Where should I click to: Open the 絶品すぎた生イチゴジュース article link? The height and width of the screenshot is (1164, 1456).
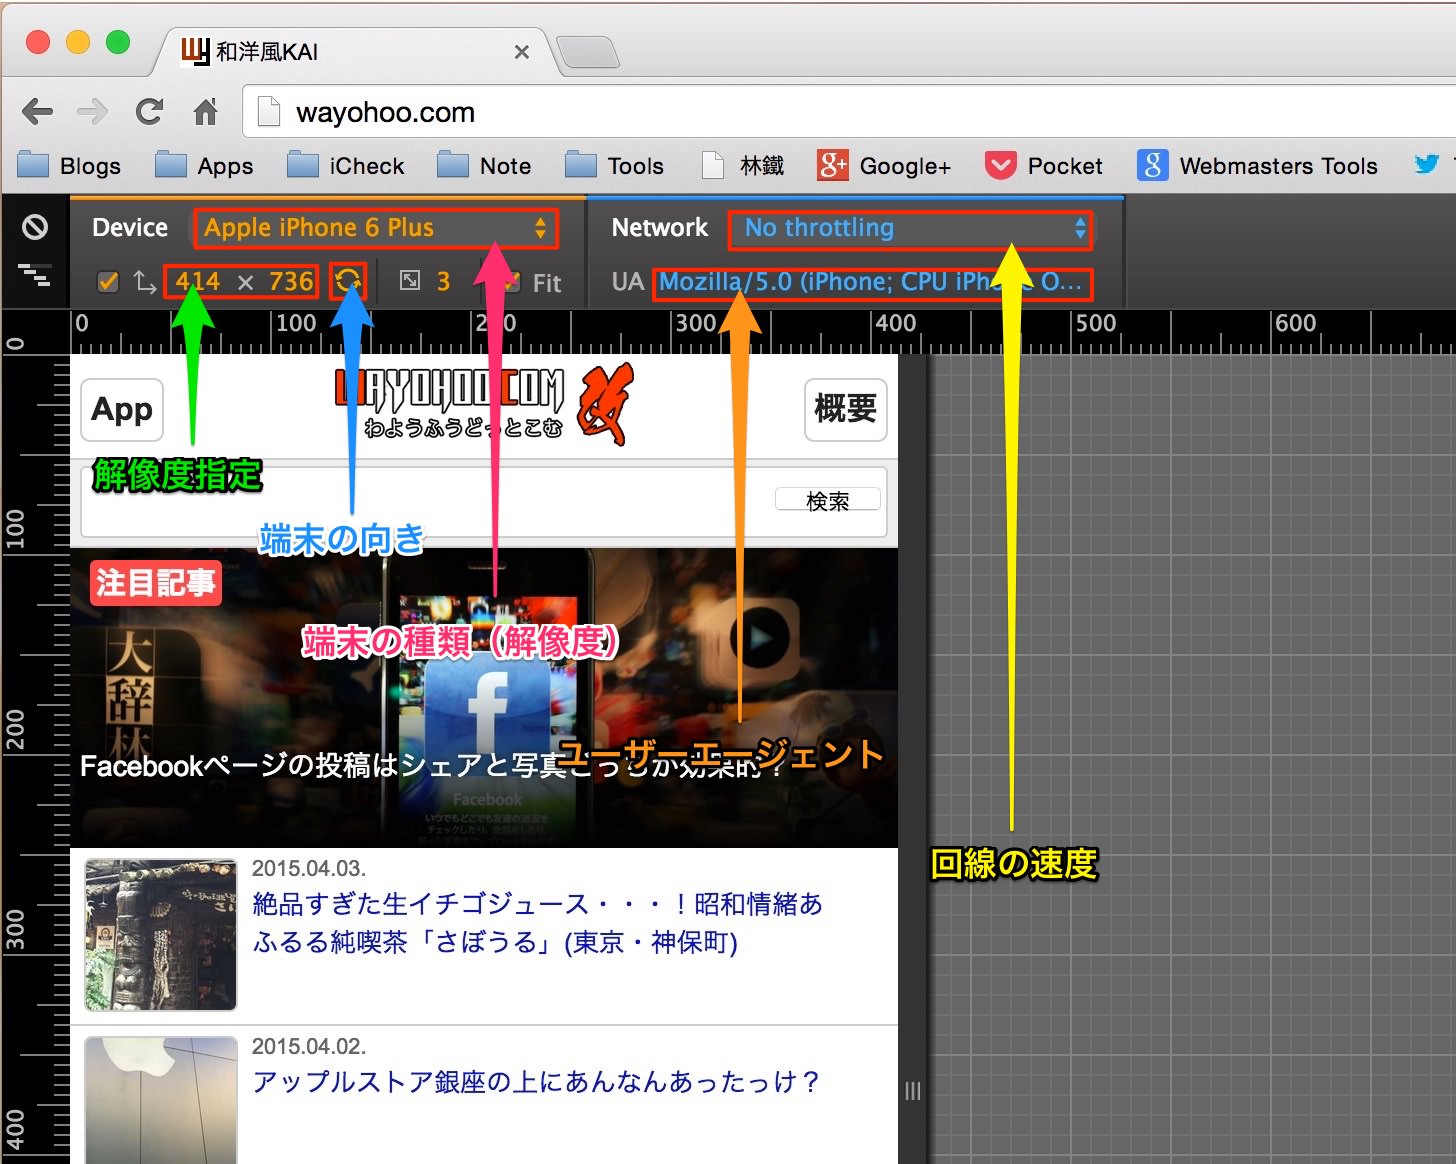click(538, 923)
